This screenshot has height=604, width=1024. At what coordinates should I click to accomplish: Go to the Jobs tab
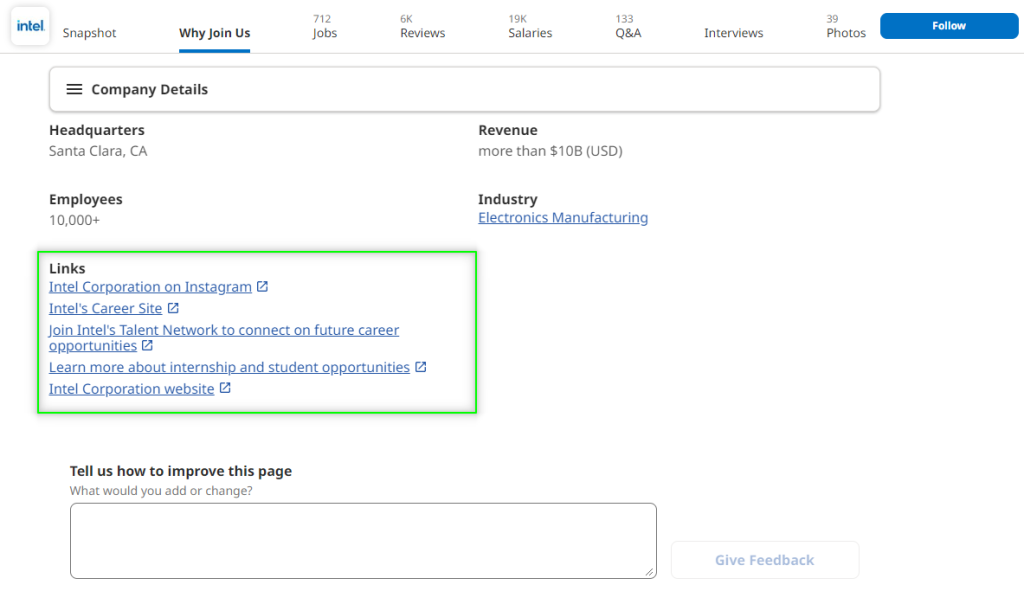[324, 27]
